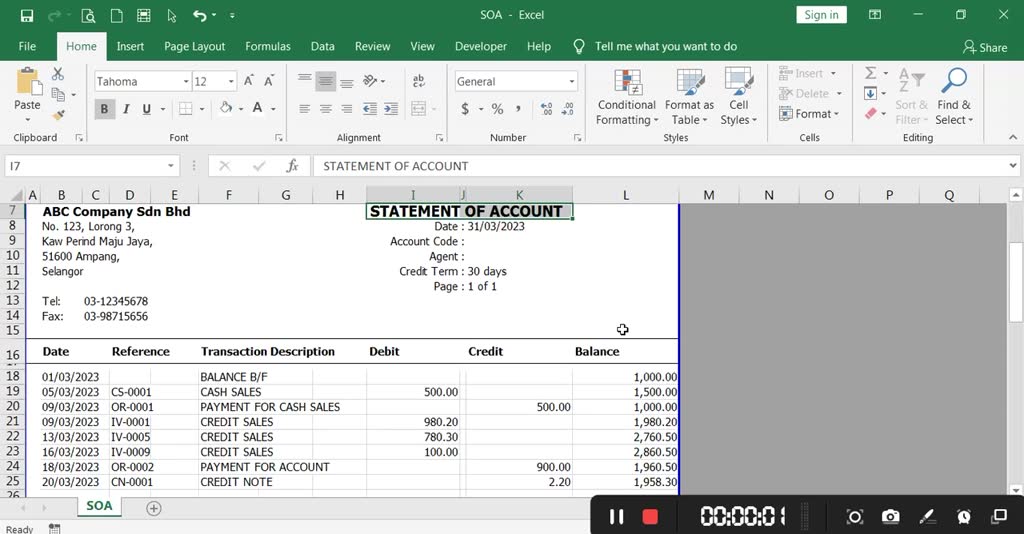Click the Sign in button
This screenshot has height=534, width=1024.
click(821, 15)
